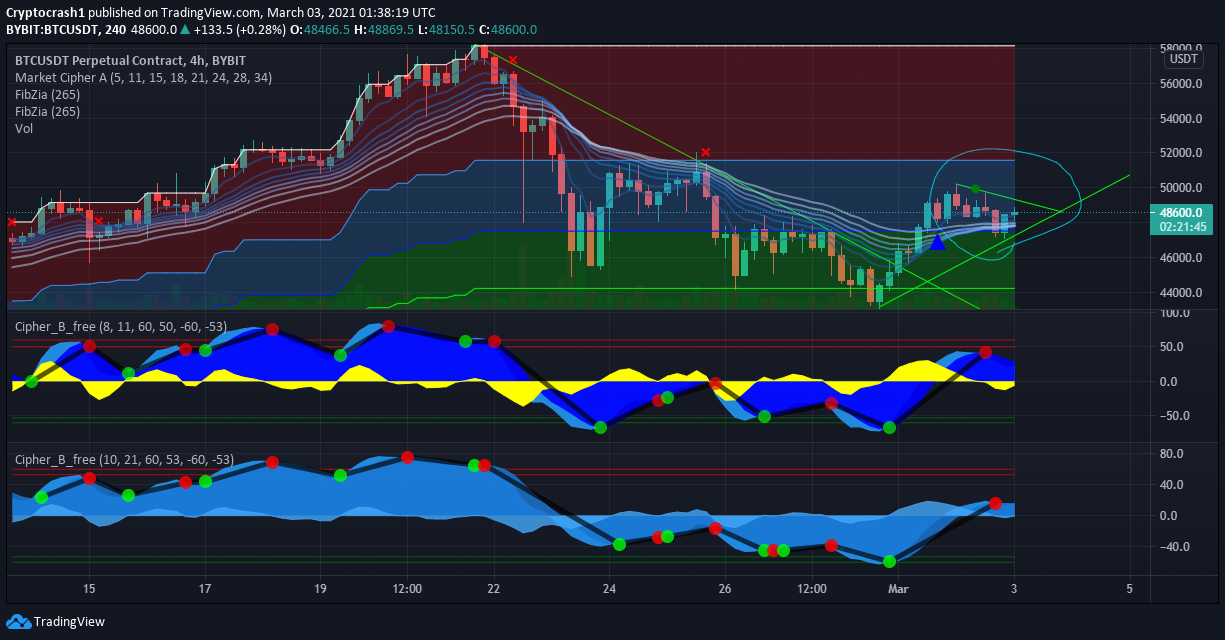Click the red X marker near 52000 level
This screenshot has height=640, width=1225.
(705, 152)
